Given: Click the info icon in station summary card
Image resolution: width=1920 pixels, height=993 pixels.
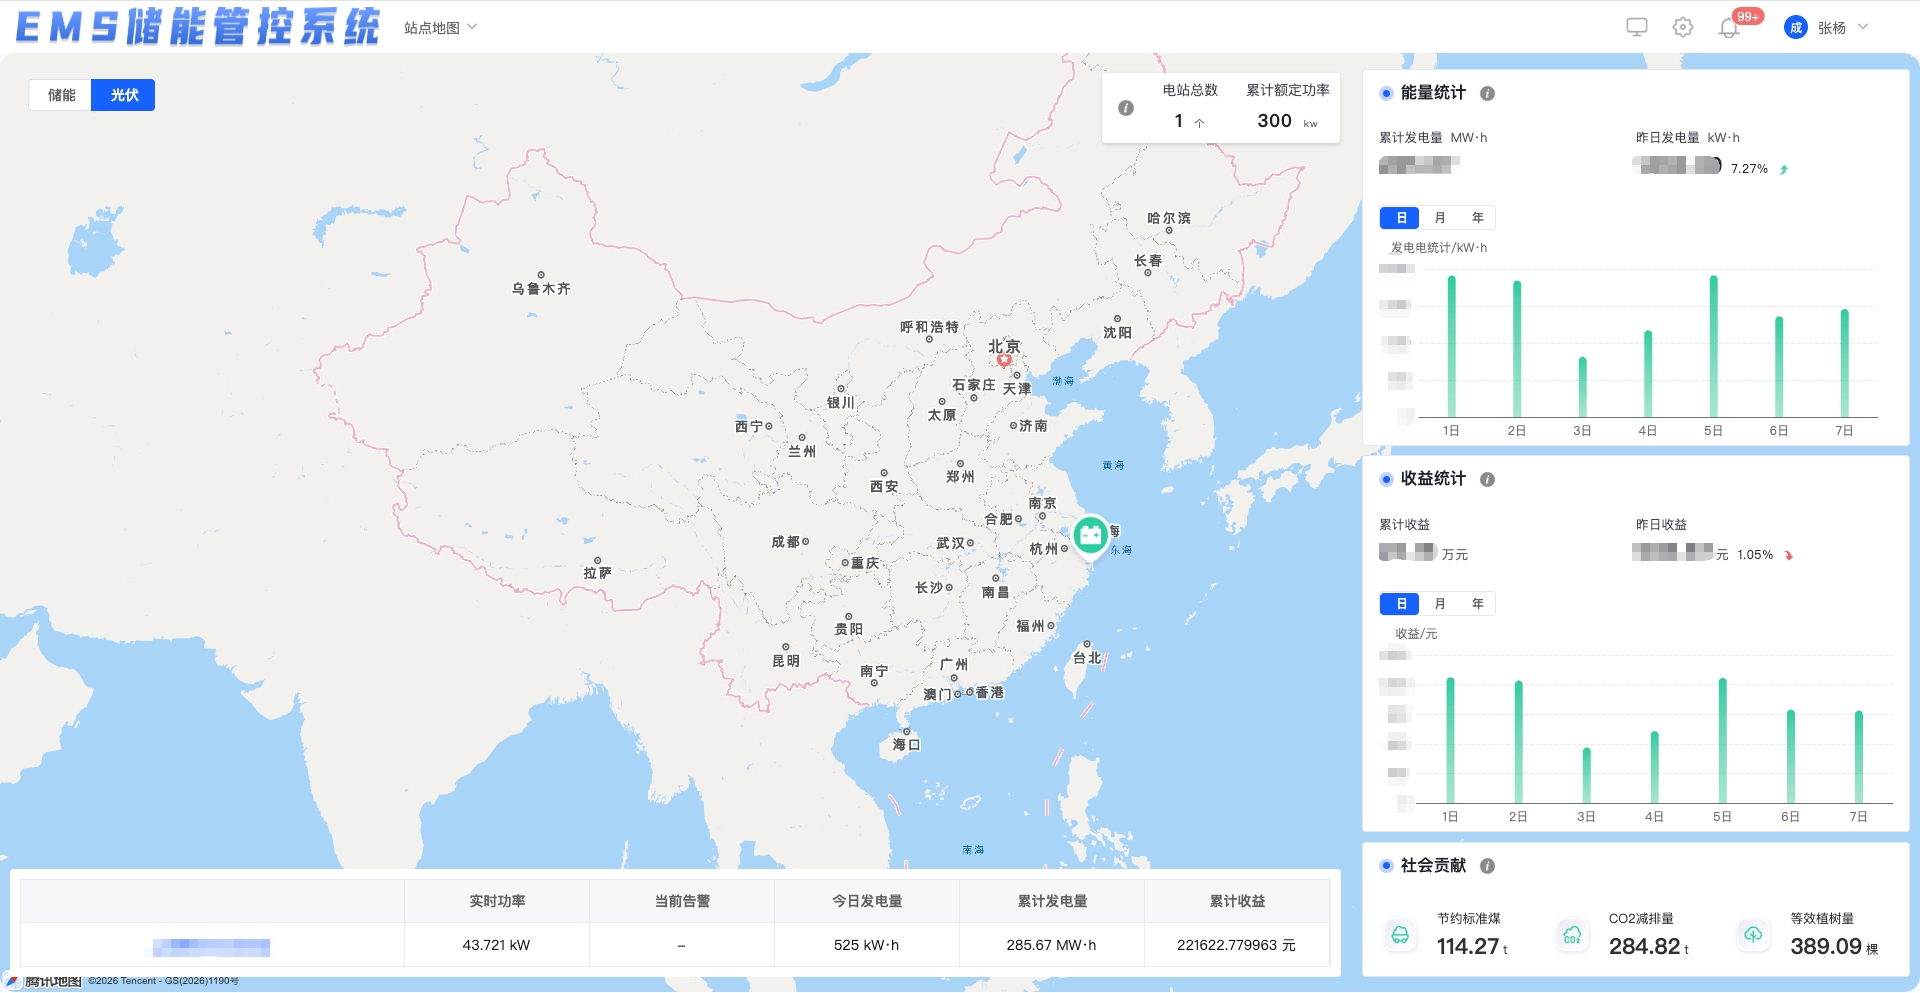Looking at the screenshot, I should [x=1126, y=108].
